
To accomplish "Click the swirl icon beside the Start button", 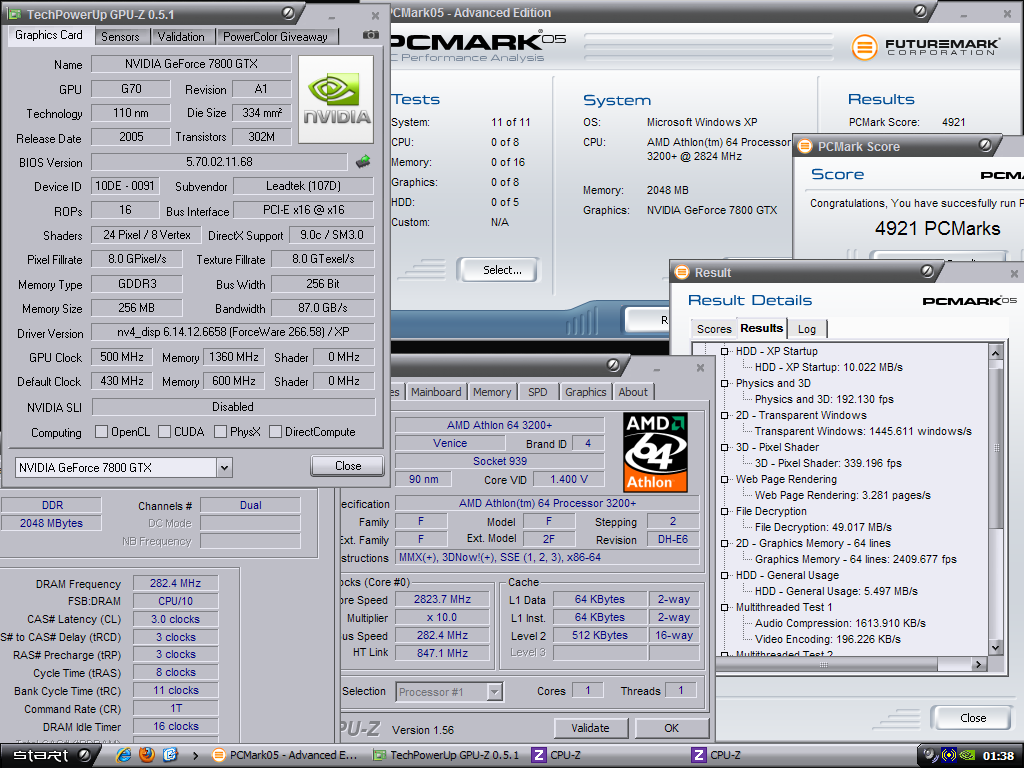I will (x=84, y=755).
